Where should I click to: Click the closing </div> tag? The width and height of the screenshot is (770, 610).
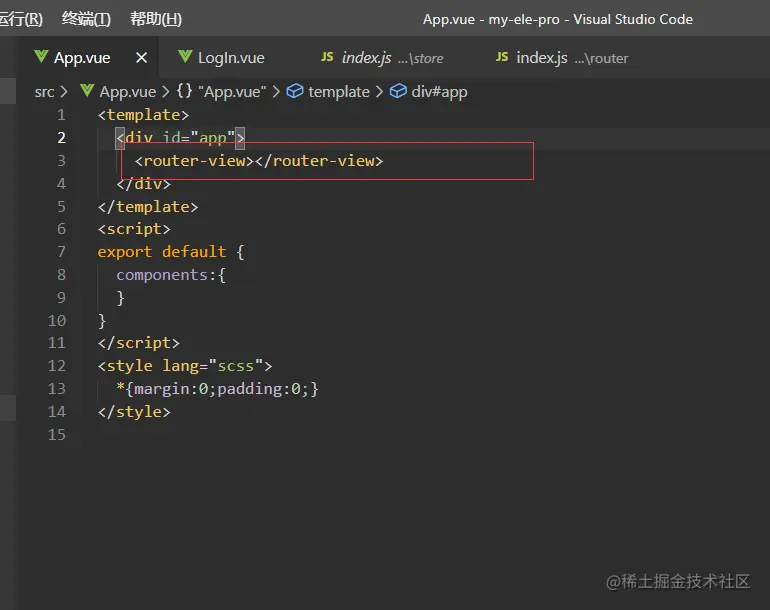click(x=143, y=184)
